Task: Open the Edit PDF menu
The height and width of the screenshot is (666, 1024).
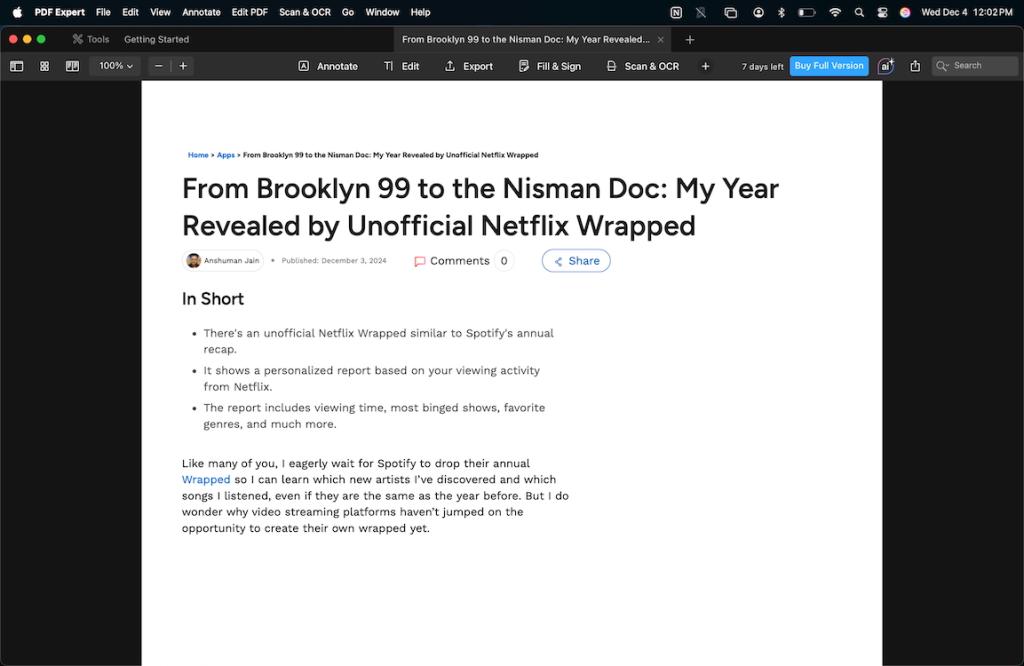Action: point(249,12)
